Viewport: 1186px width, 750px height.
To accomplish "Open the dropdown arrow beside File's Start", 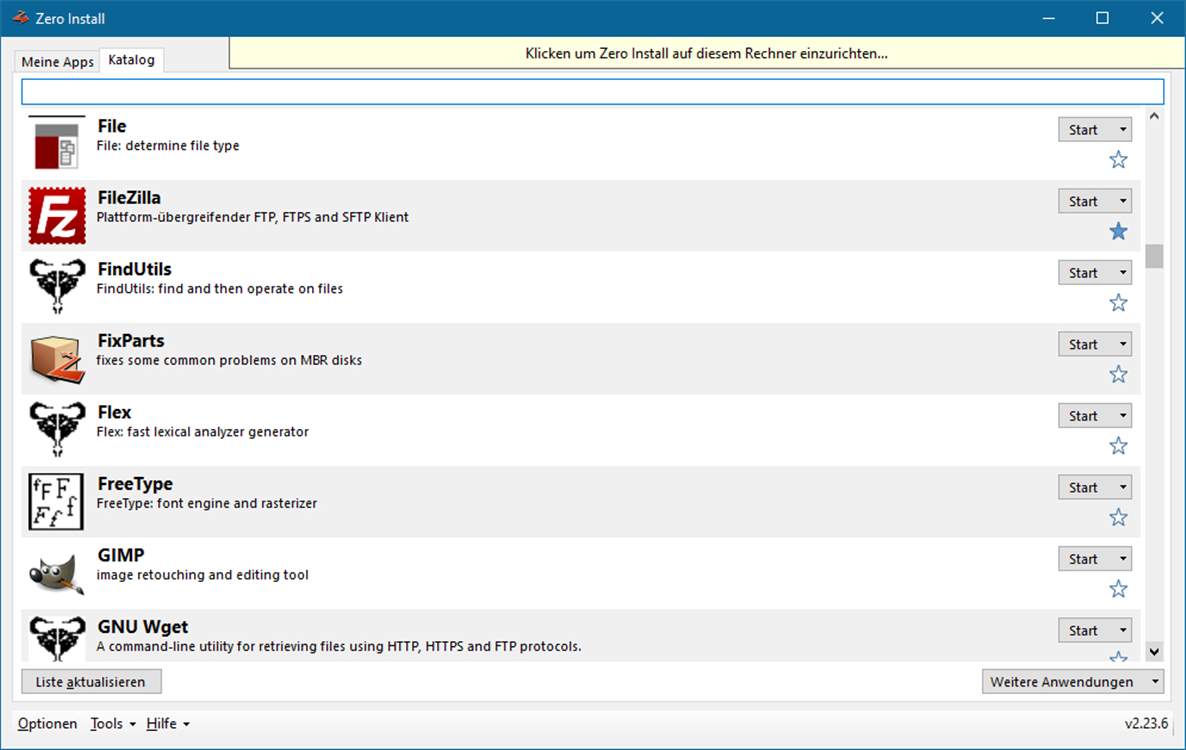I will (x=1123, y=129).
